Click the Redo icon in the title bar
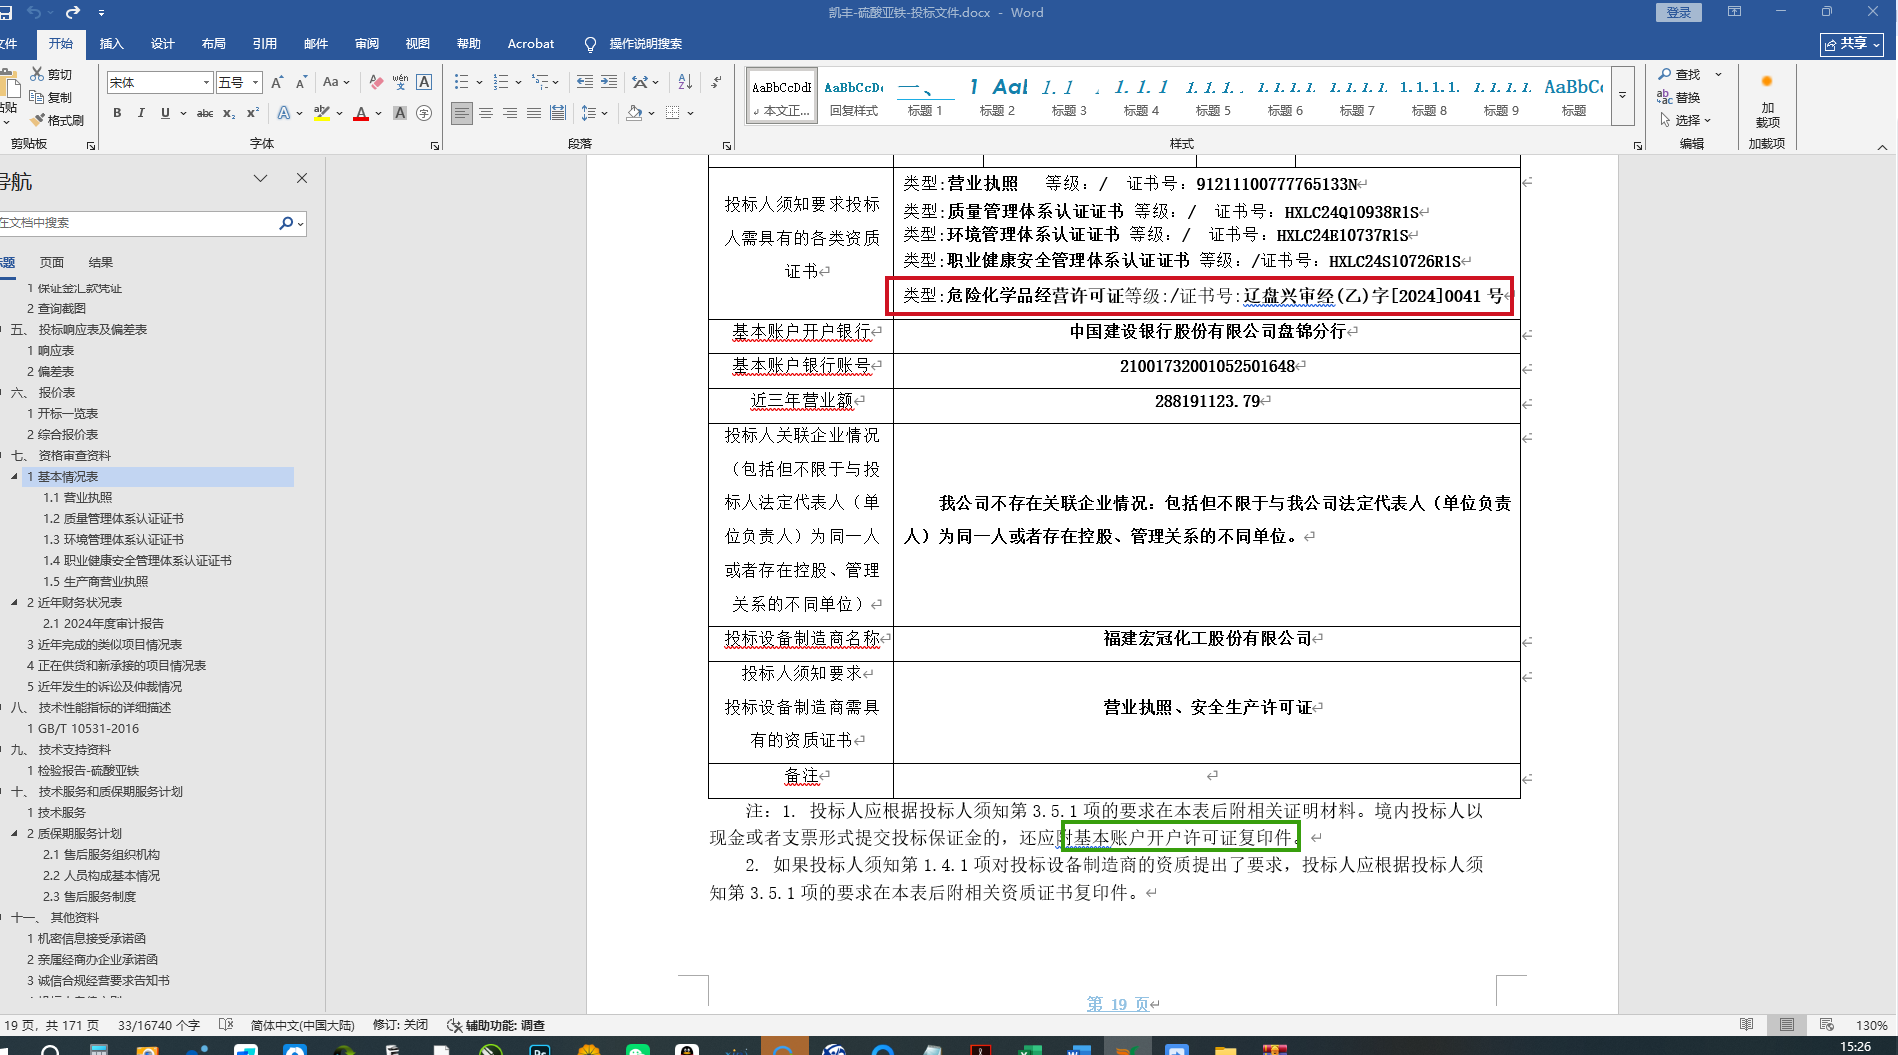 click(x=73, y=12)
